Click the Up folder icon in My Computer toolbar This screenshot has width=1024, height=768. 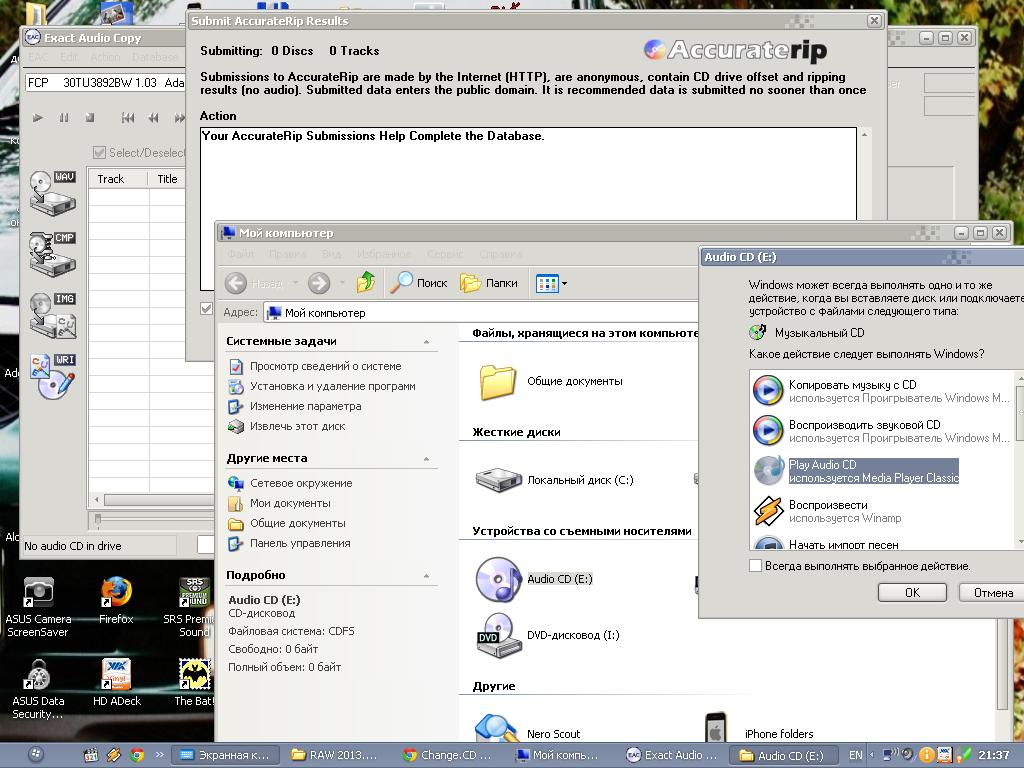[366, 283]
